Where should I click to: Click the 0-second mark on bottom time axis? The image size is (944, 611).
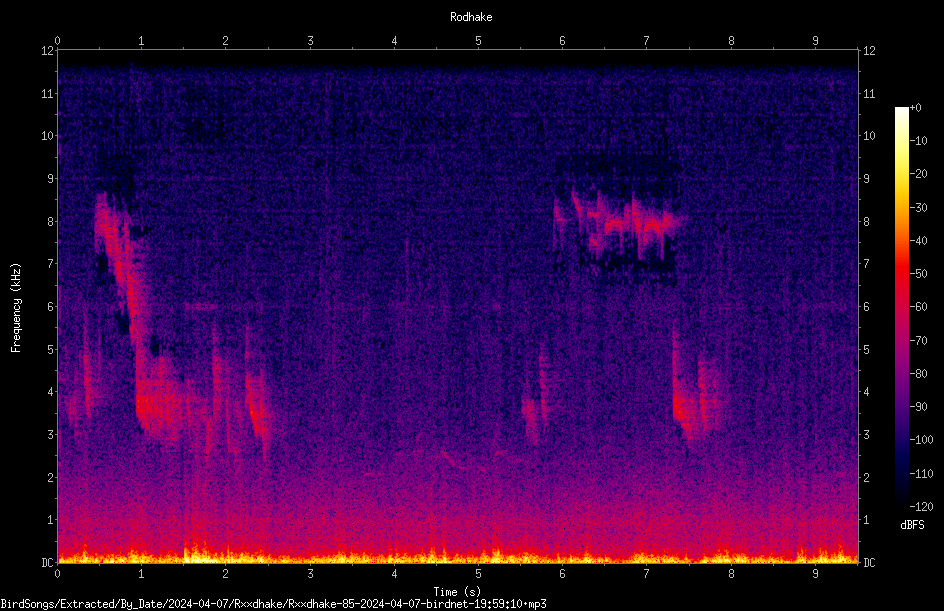57,574
